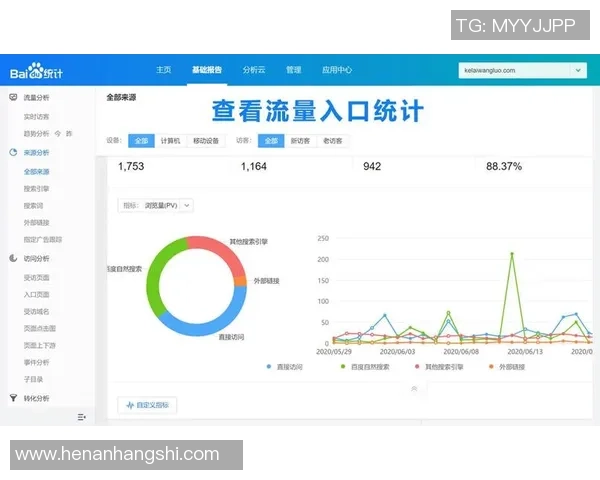The width and height of the screenshot is (600, 480).
Task: Select 全部 device filter
Action: [141, 141]
